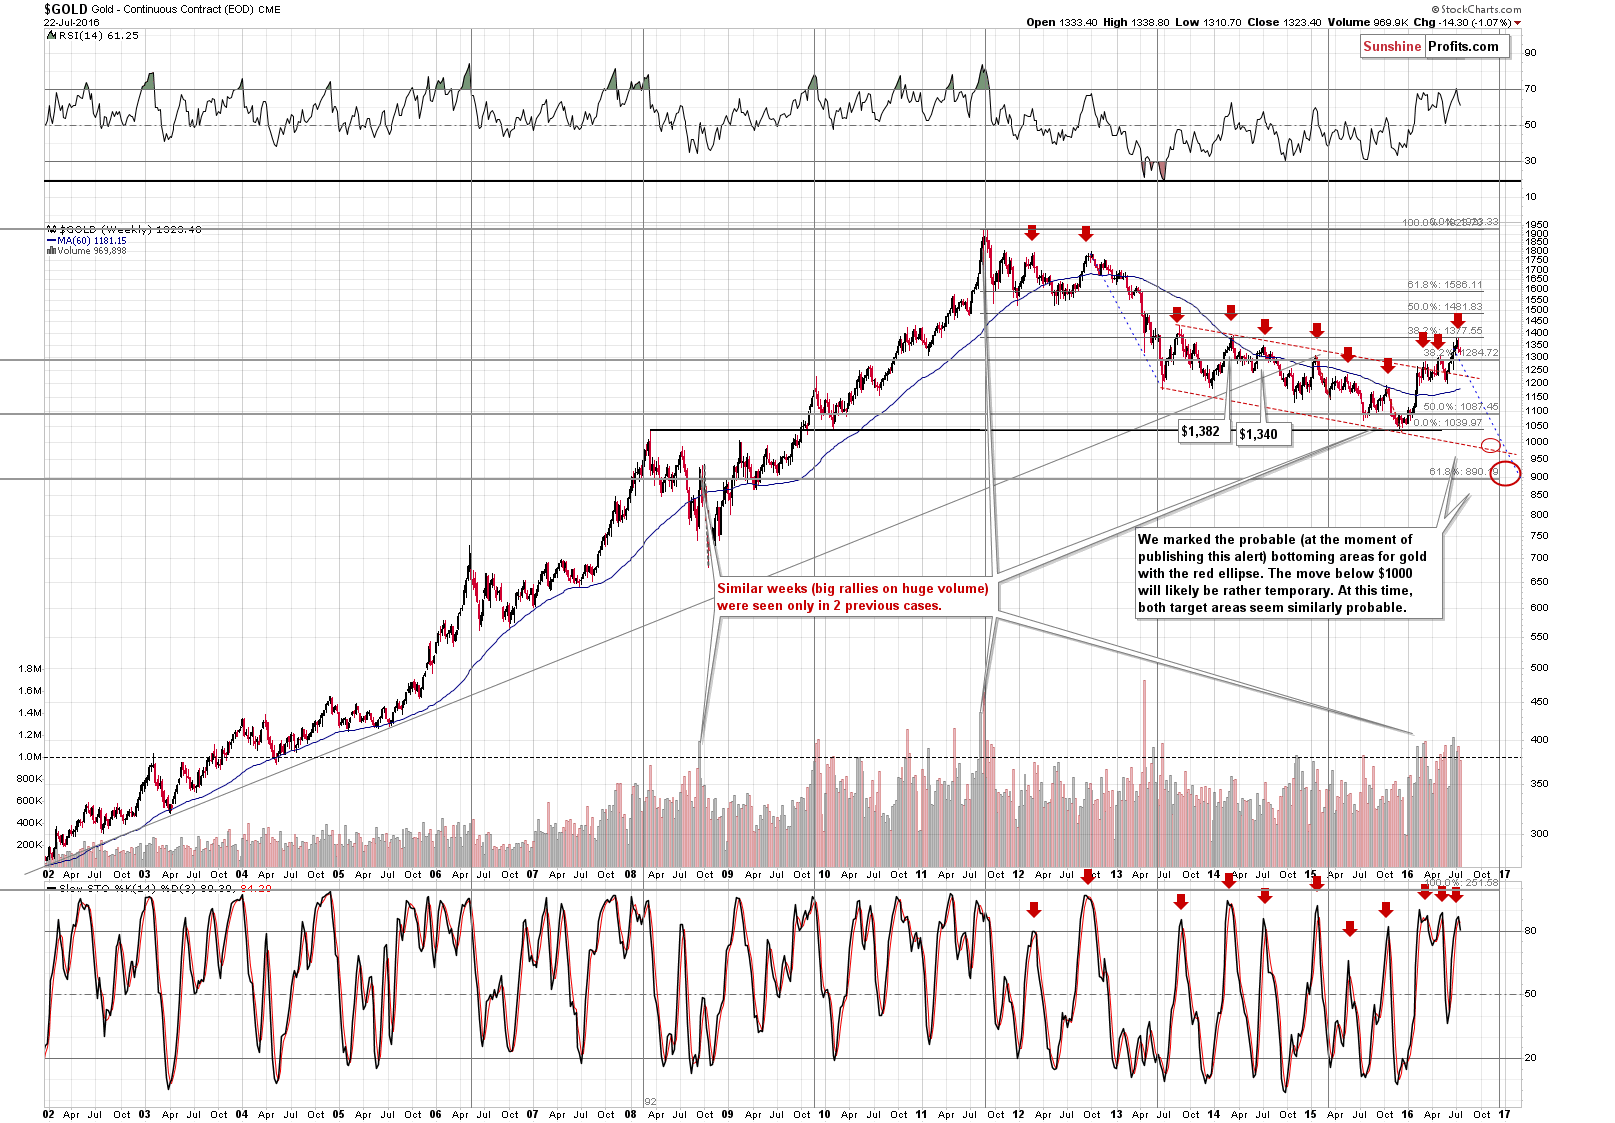Click the RSI(14) 61.25 indicator label
This screenshot has height=1123, width=1615.
[x=94, y=35]
